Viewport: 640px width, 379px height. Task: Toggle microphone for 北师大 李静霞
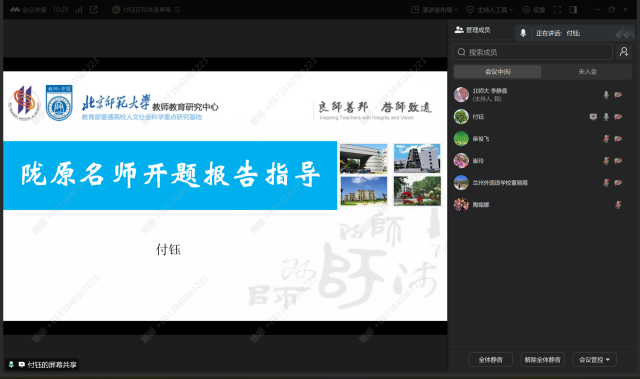tap(606, 95)
